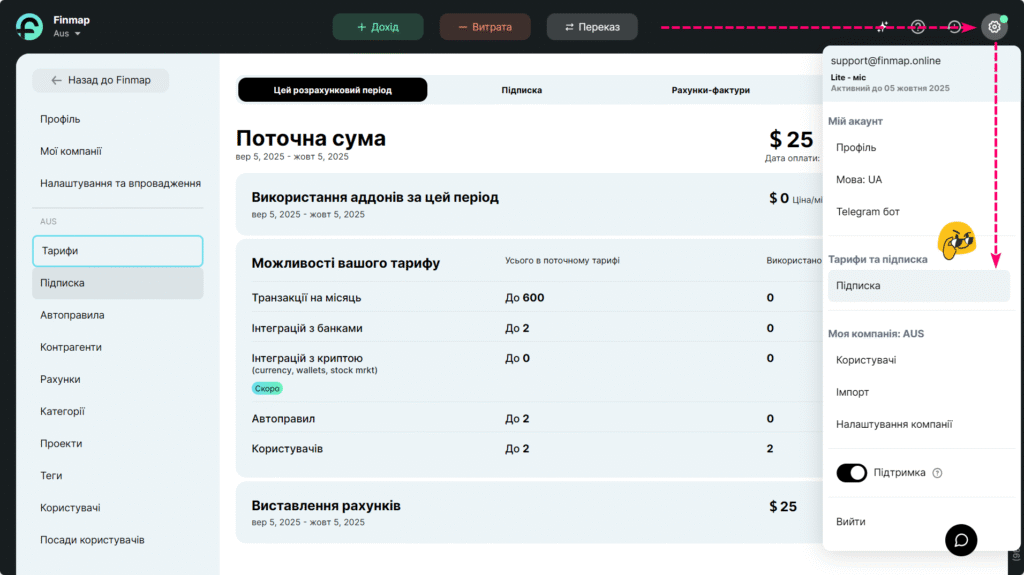Click the settings gear icon
1024x575 pixels.
(994, 27)
